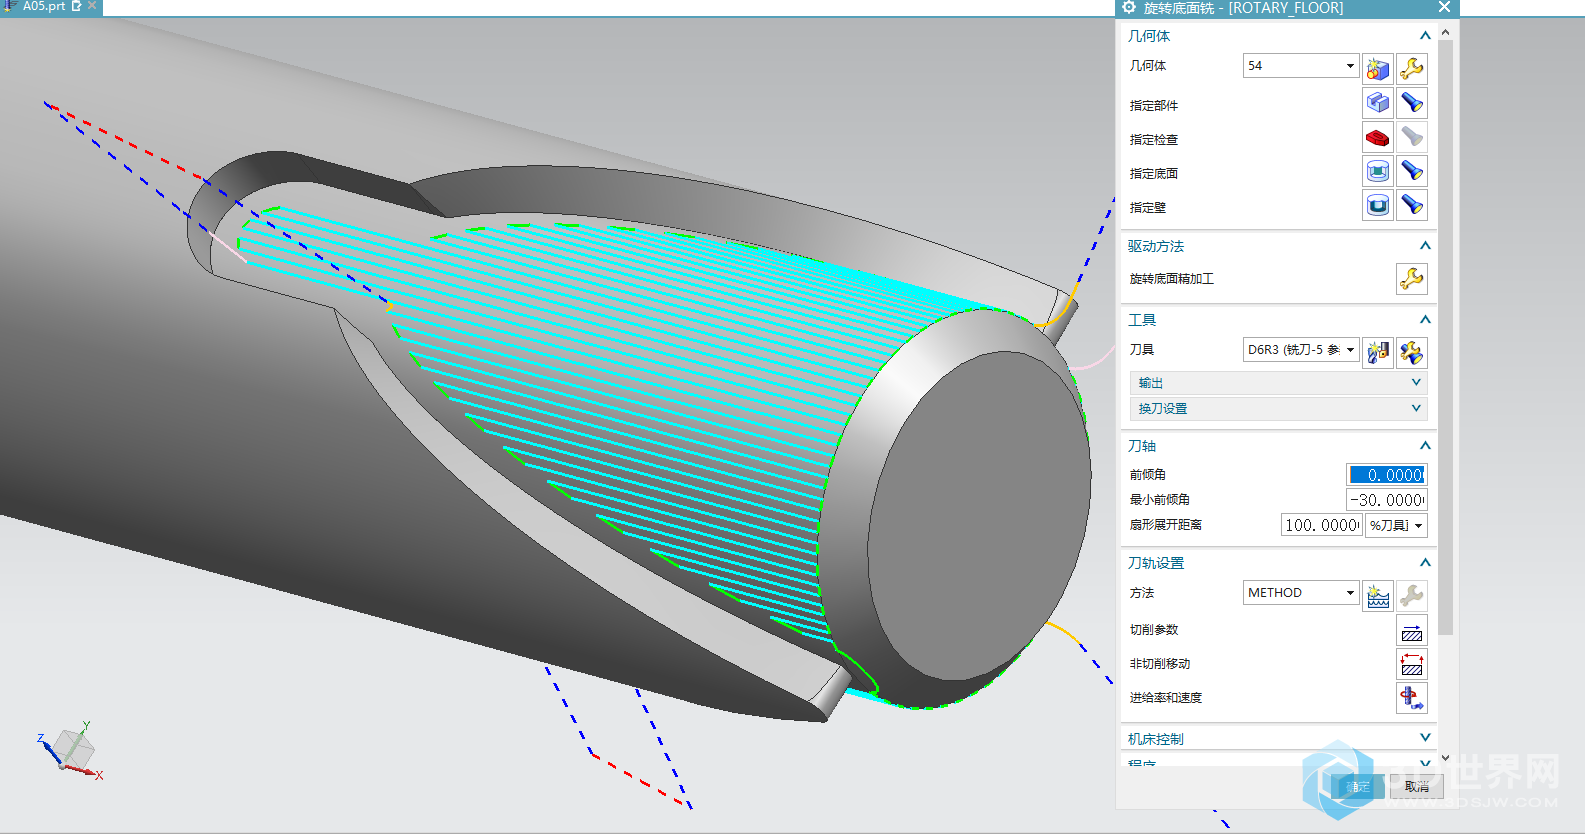This screenshot has width=1585, height=834.
Task: Click the 最小前倾角 value field
Action: pyautogui.click(x=1387, y=500)
